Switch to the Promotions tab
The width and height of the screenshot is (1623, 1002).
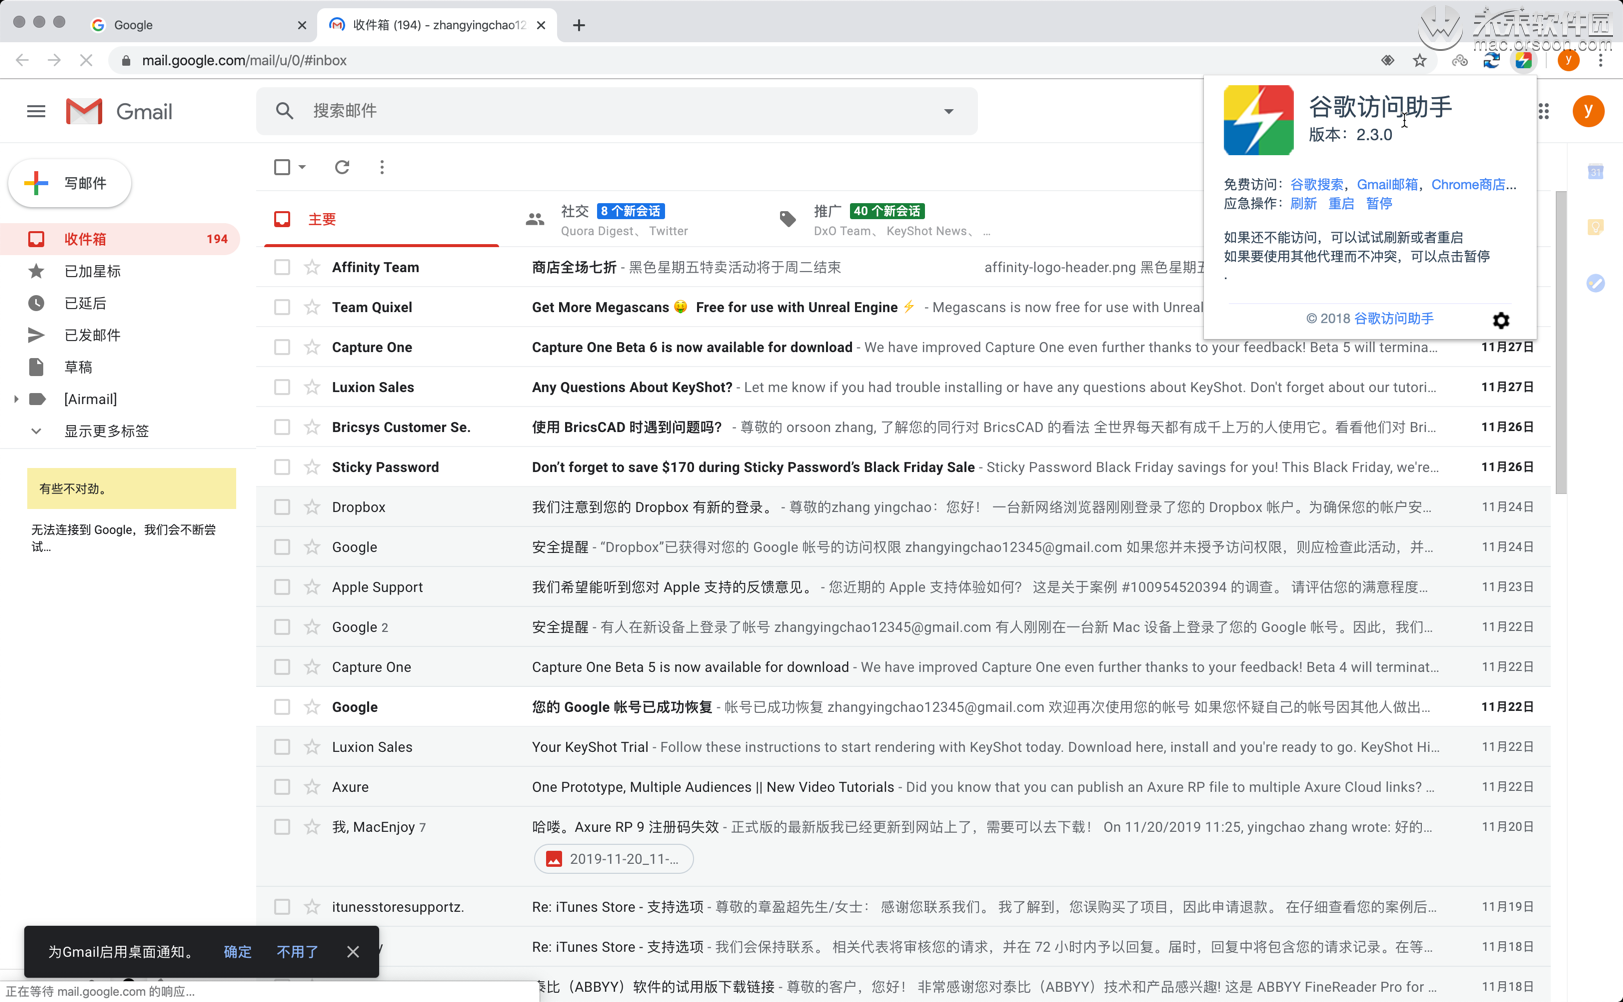(885, 219)
